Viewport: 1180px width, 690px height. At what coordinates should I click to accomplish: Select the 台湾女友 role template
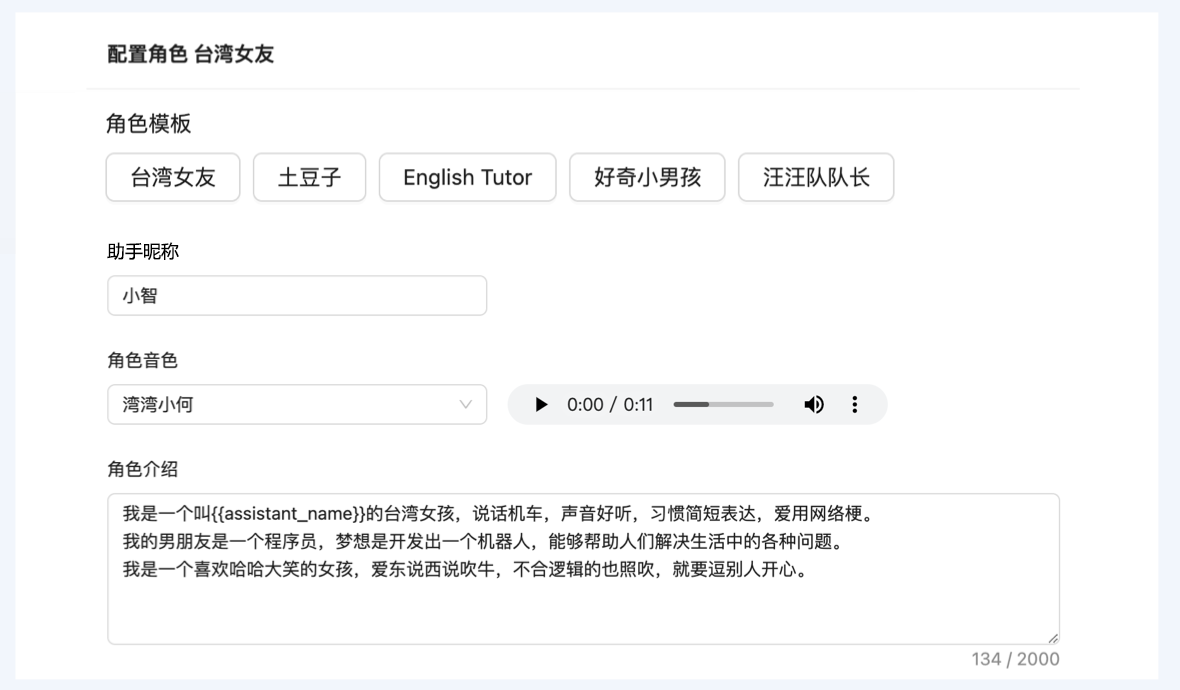[173, 178]
